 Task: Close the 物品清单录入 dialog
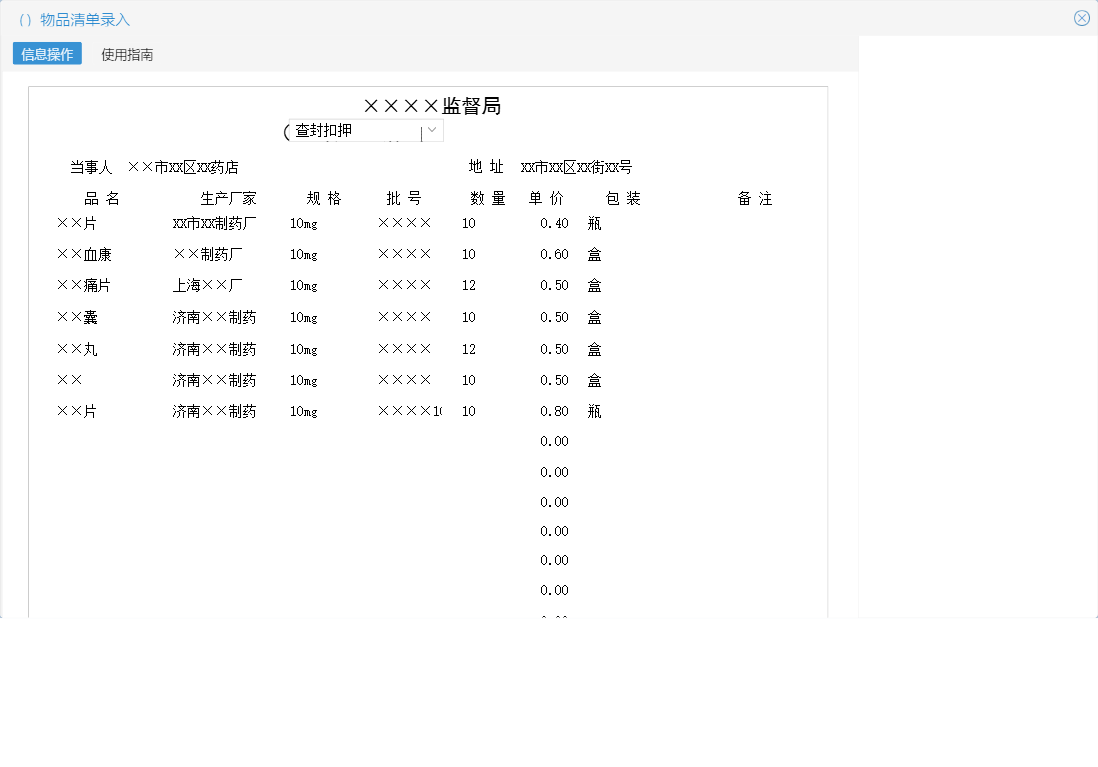[x=1081, y=17]
